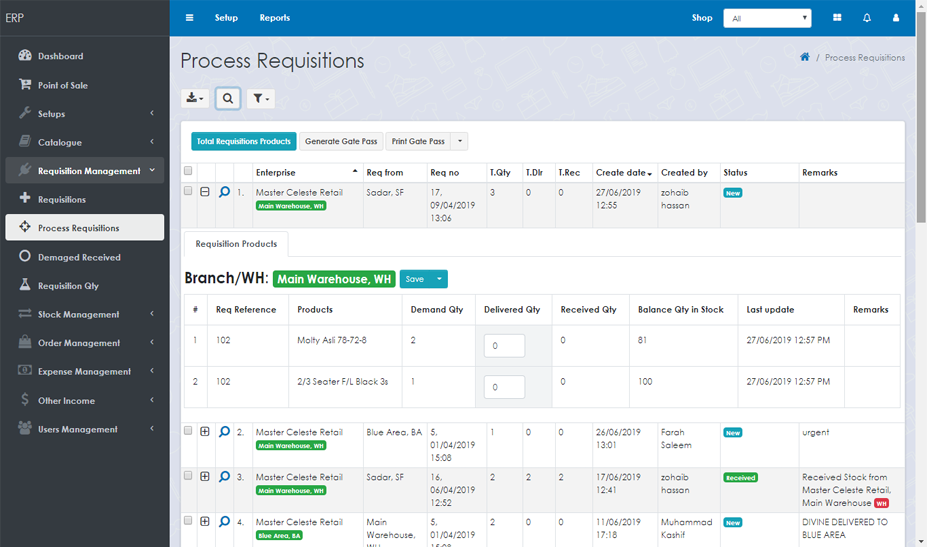Click Delivered Qty field for Molty Asli
This screenshot has height=547, width=927.
(x=504, y=345)
